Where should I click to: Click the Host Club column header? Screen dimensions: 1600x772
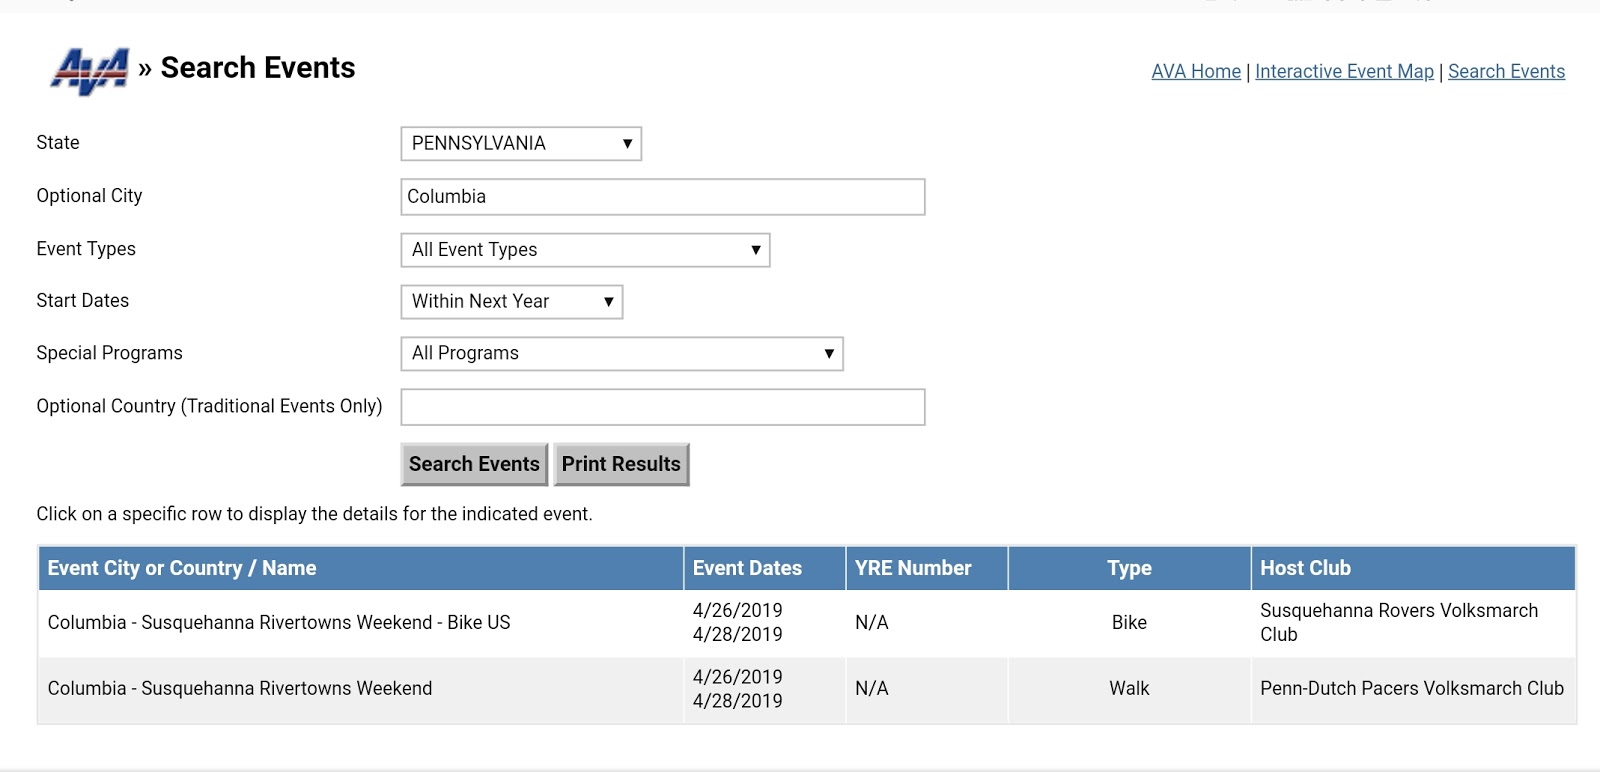tap(1305, 568)
